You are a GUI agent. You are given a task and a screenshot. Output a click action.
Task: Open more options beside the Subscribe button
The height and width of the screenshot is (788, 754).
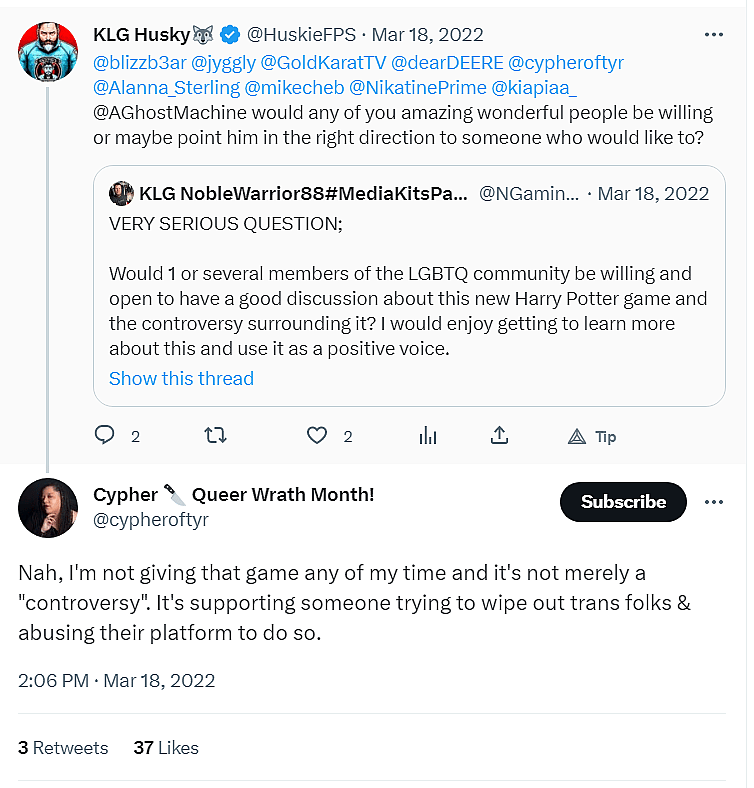(713, 501)
